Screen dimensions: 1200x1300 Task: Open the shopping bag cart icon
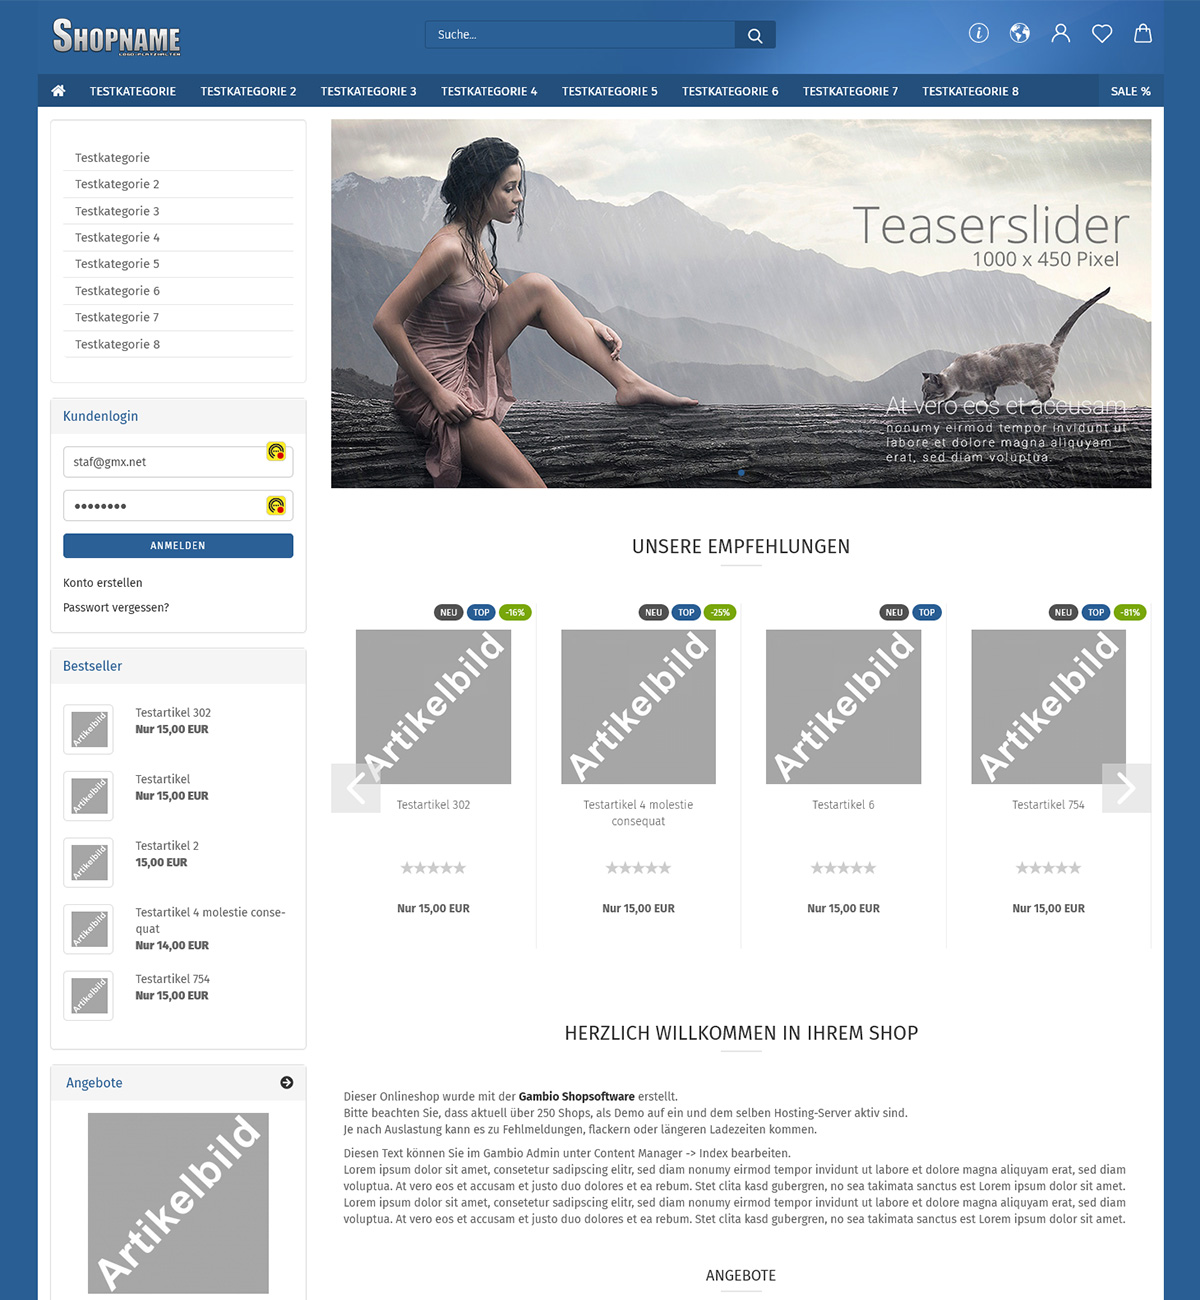click(1143, 33)
